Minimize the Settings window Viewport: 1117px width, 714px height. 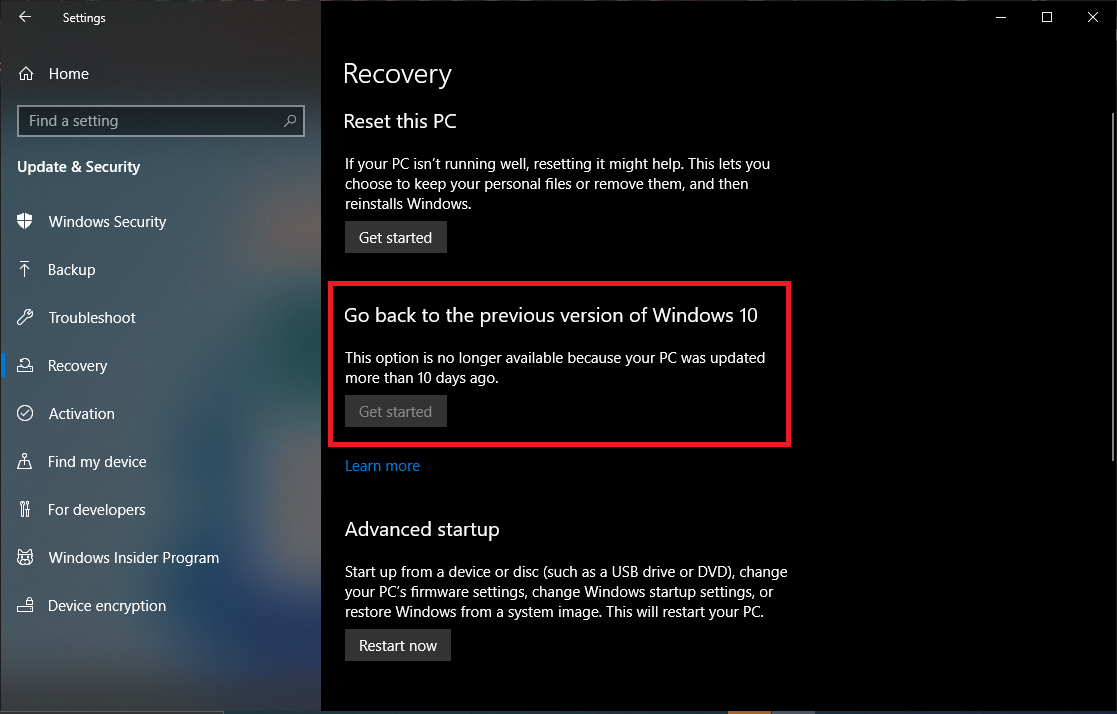[1001, 17]
